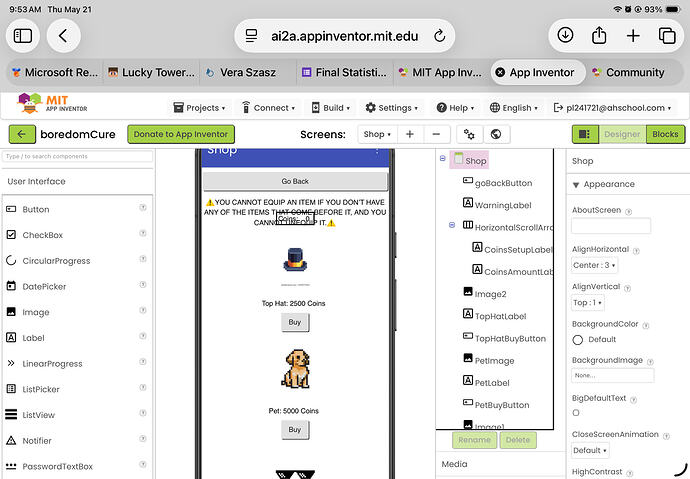
Task: Reload the page in the address bar
Action: pyautogui.click(x=439, y=36)
